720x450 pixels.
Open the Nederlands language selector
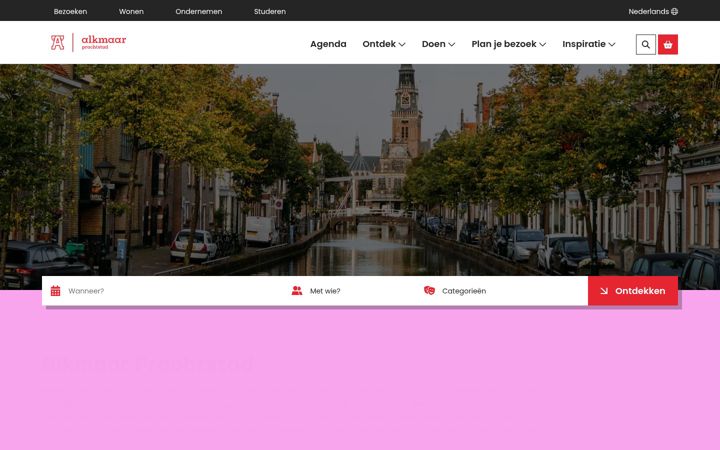pyautogui.click(x=653, y=11)
